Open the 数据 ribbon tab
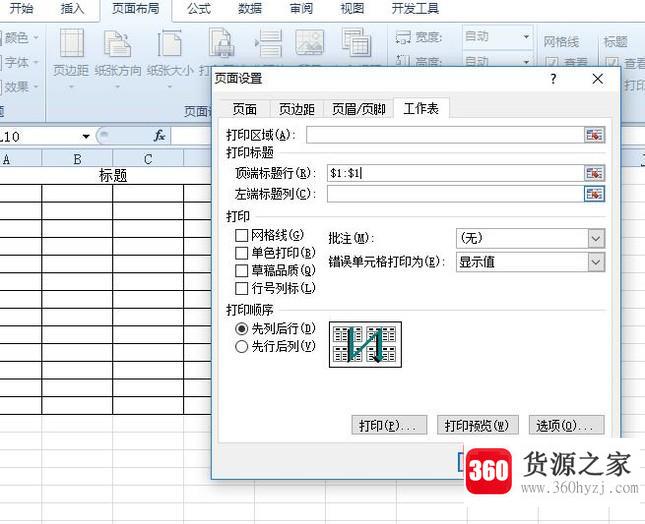645x524 pixels. pyautogui.click(x=250, y=8)
